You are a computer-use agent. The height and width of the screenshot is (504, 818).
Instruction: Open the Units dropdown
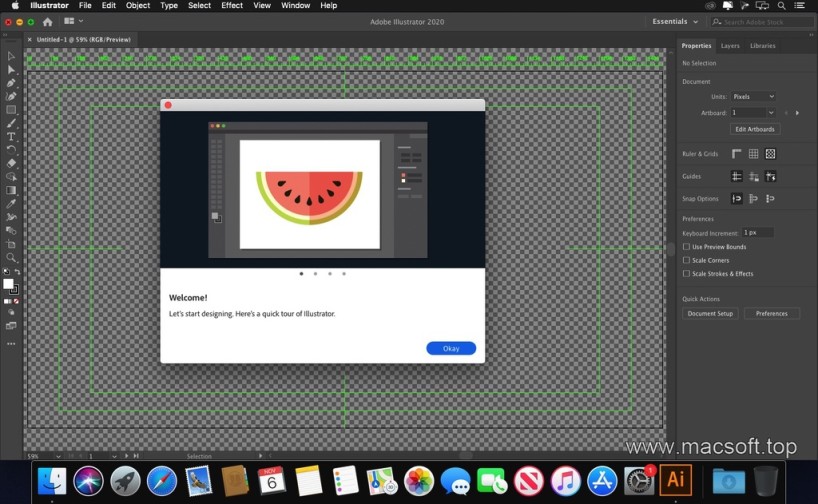click(x=753, y=97)
